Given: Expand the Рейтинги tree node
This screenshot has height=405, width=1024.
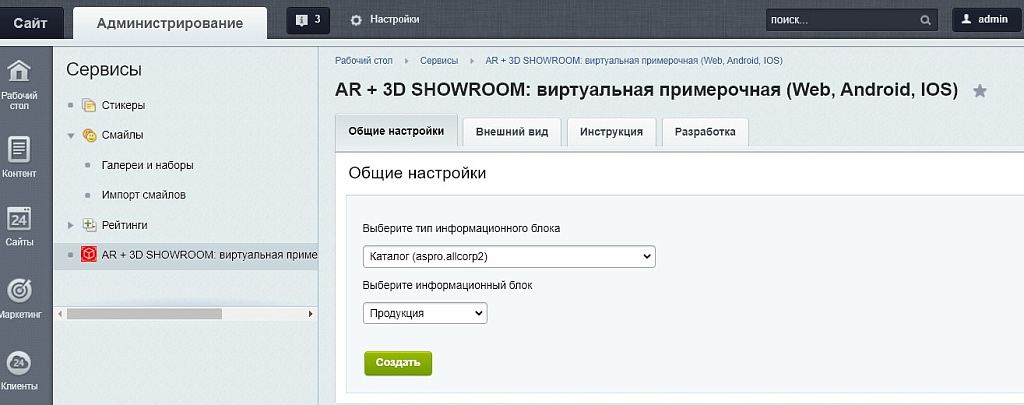Looking at the screenshot, I should tap(71, 225).
